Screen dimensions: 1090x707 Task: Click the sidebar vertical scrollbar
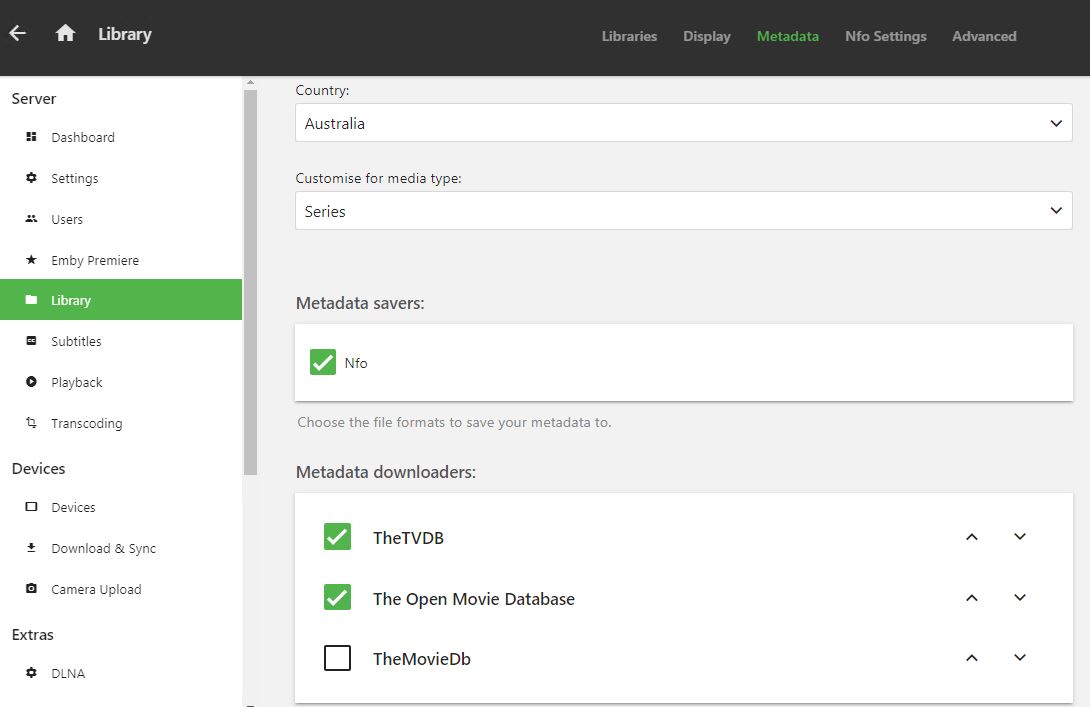click(x=250, y=280)
